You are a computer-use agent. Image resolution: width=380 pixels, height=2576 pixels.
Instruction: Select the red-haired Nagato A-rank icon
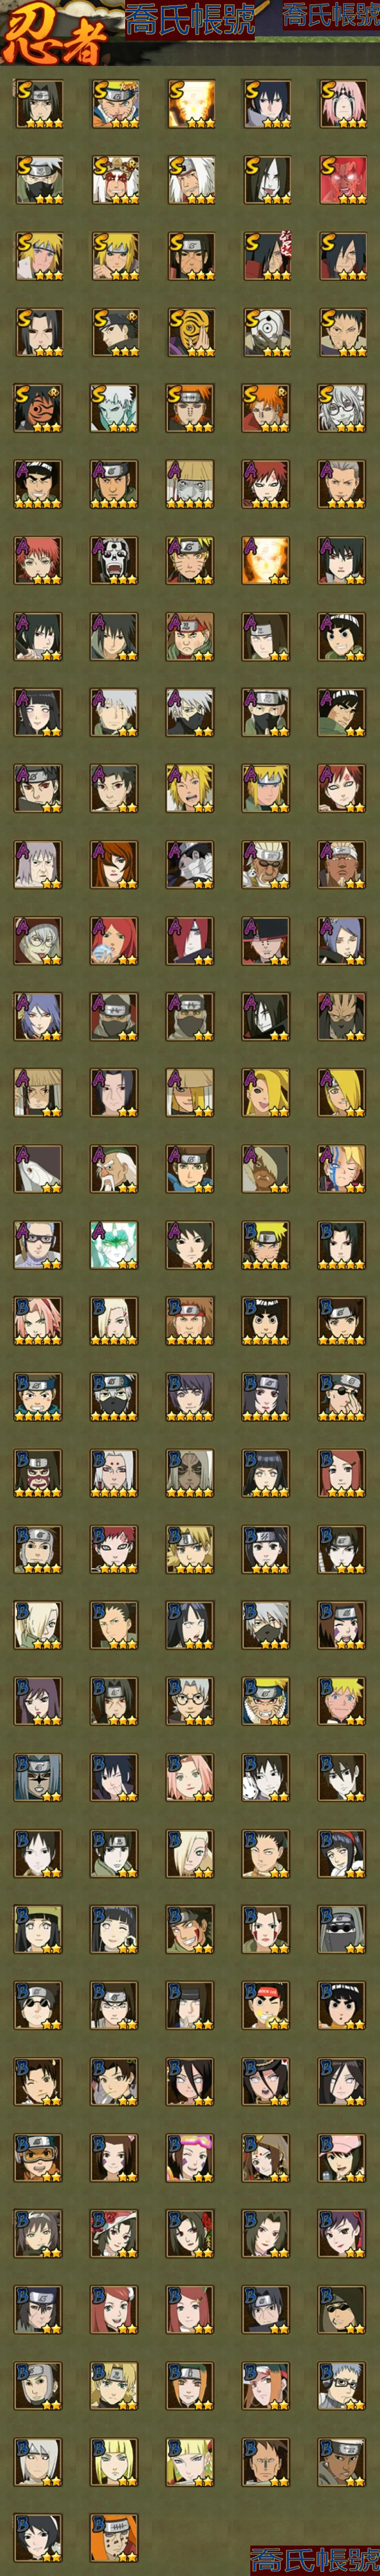click(x=190, y=940)
